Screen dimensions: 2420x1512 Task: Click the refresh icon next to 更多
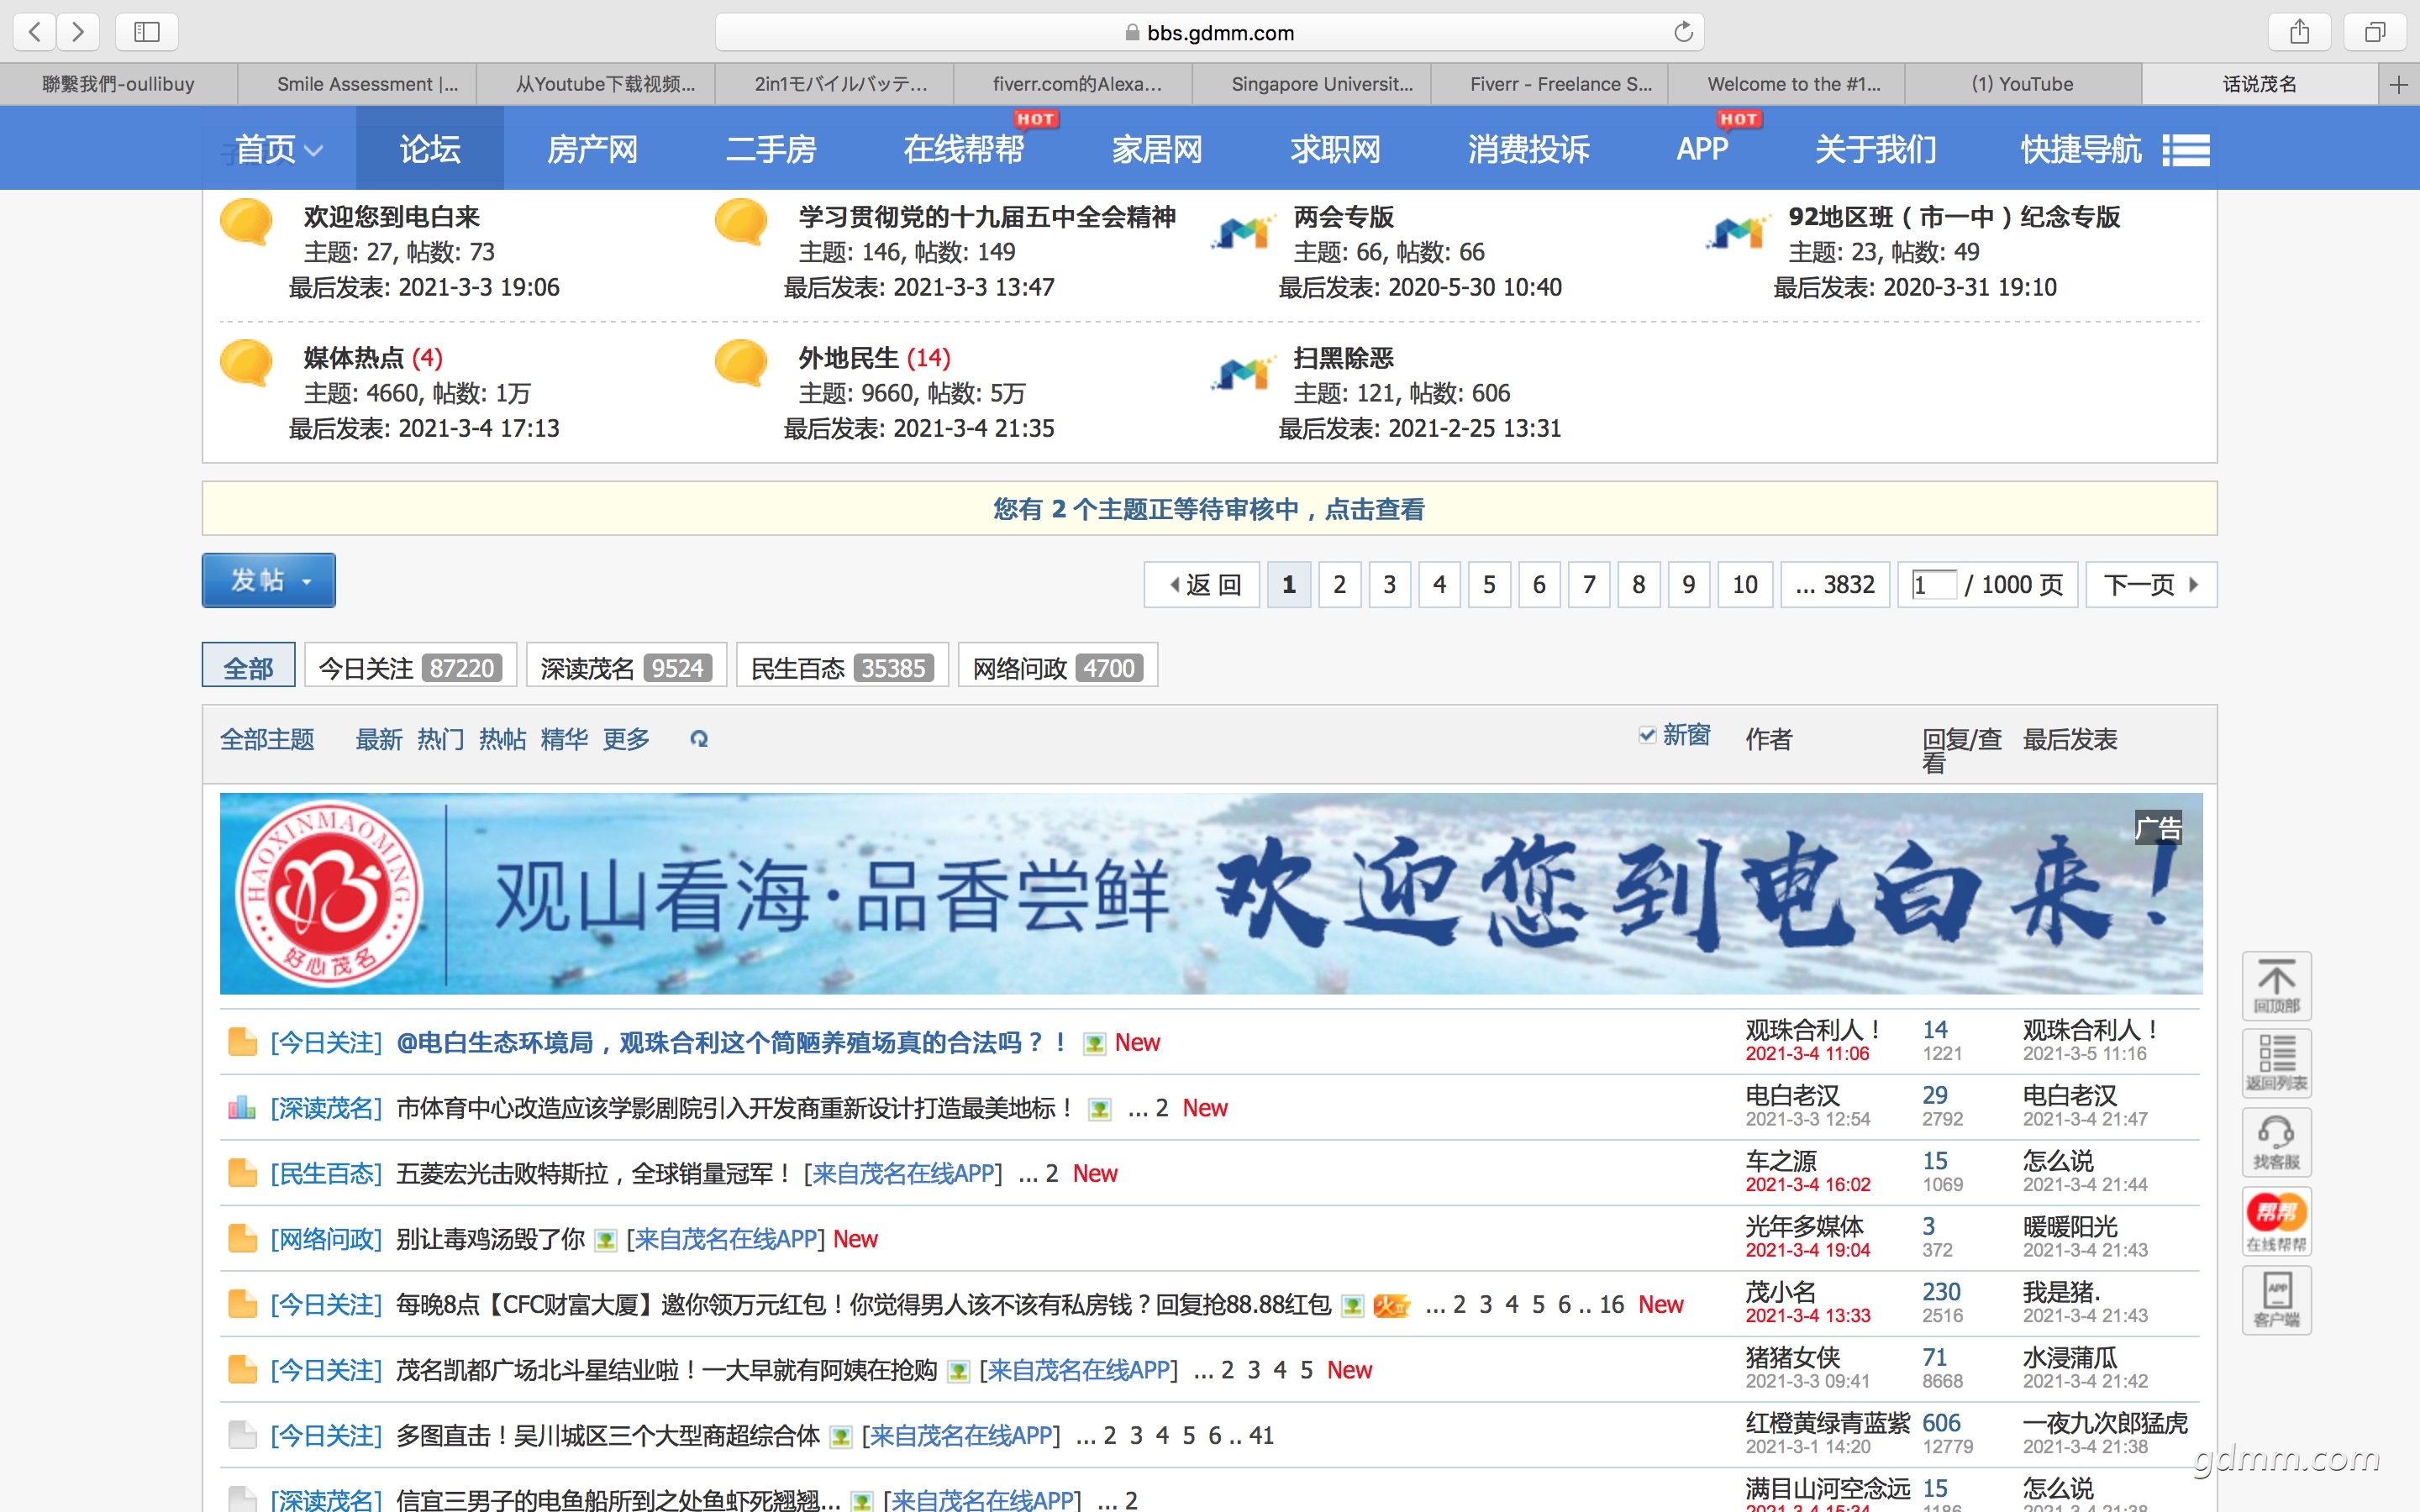(699, 739)
